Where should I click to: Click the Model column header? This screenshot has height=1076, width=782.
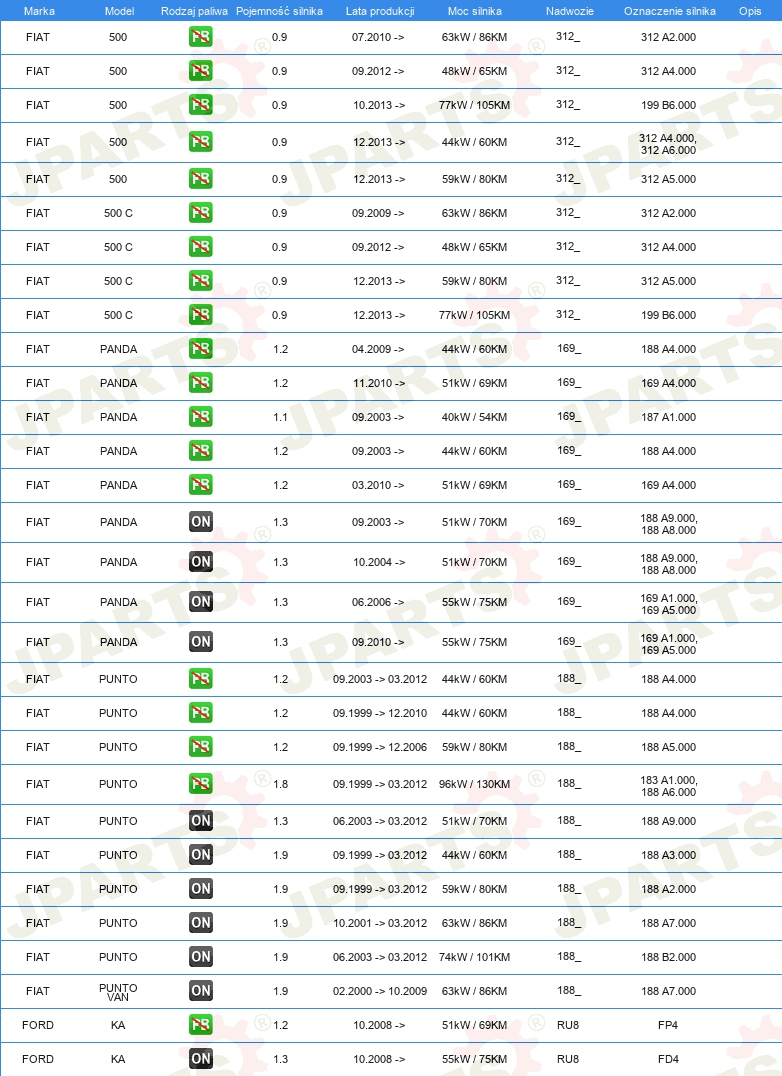[x=119, y=11]
